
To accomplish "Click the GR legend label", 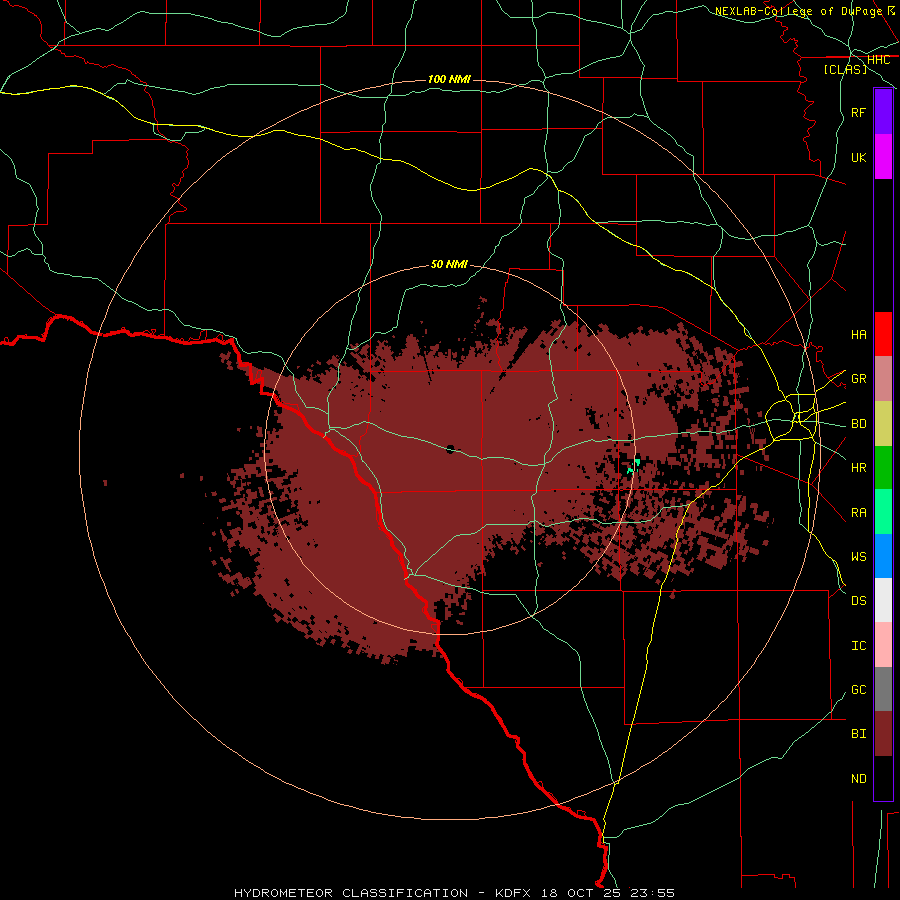I will pyautogui.click(x=858, y=379).
